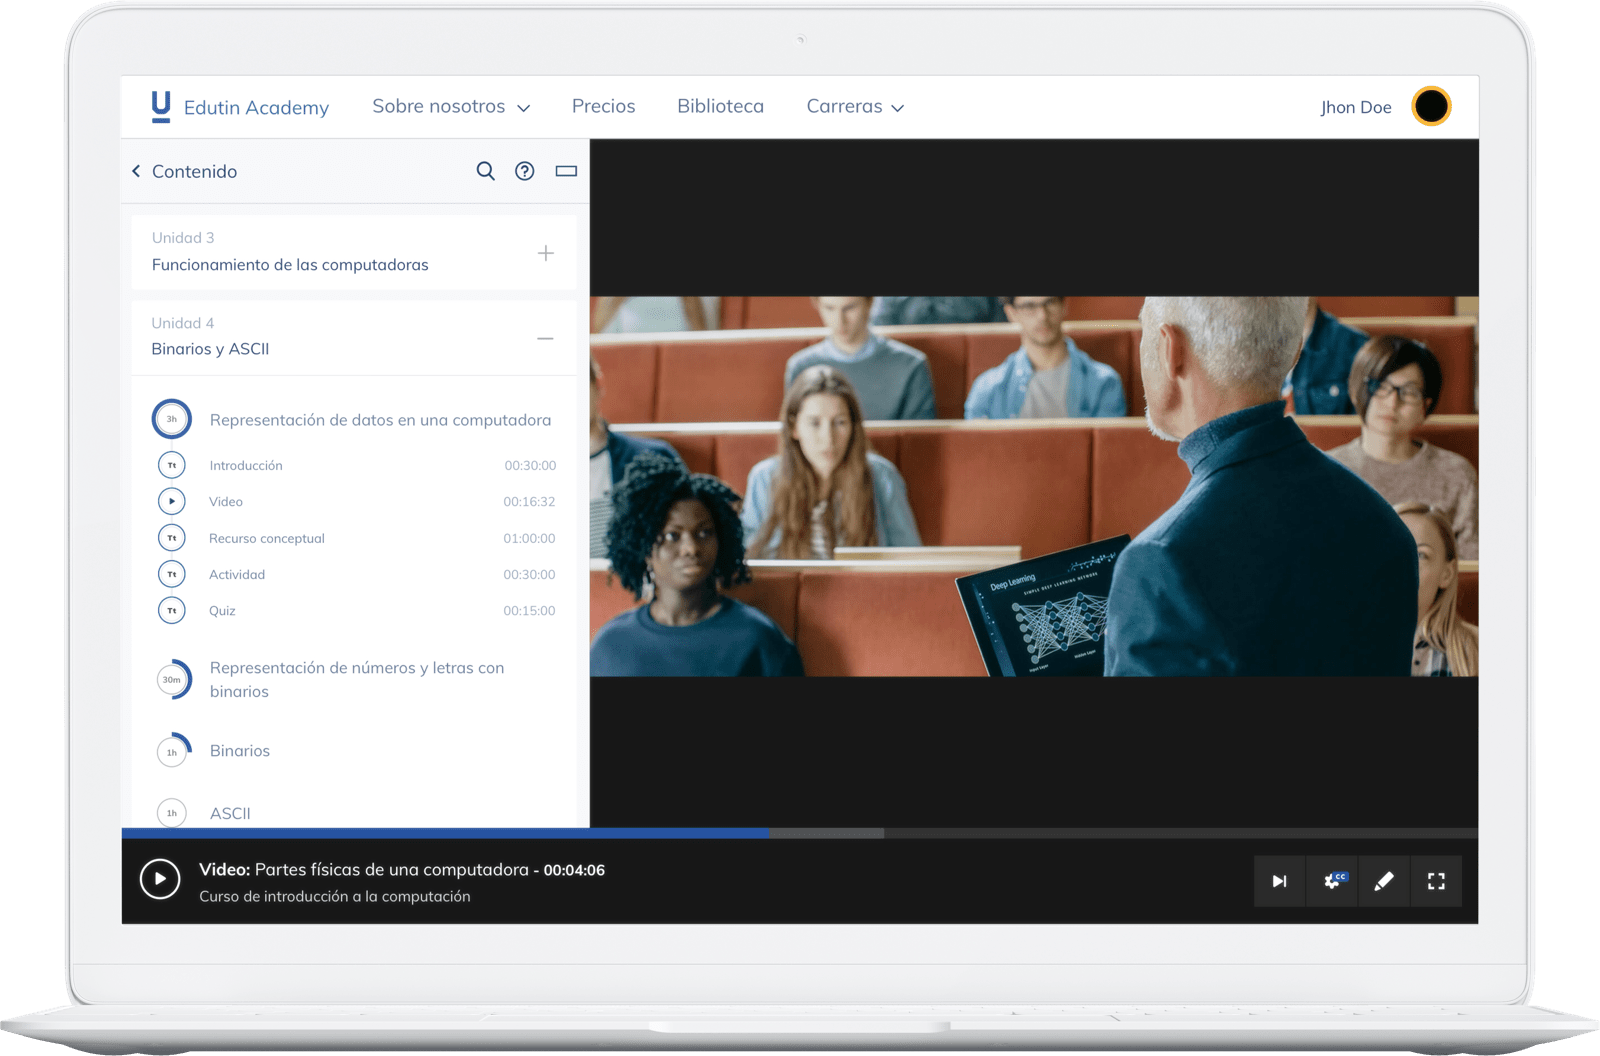Viewport: 1600px width, 1056px height.
Task: Open the Biblioteca page
Action: [720, 106]
